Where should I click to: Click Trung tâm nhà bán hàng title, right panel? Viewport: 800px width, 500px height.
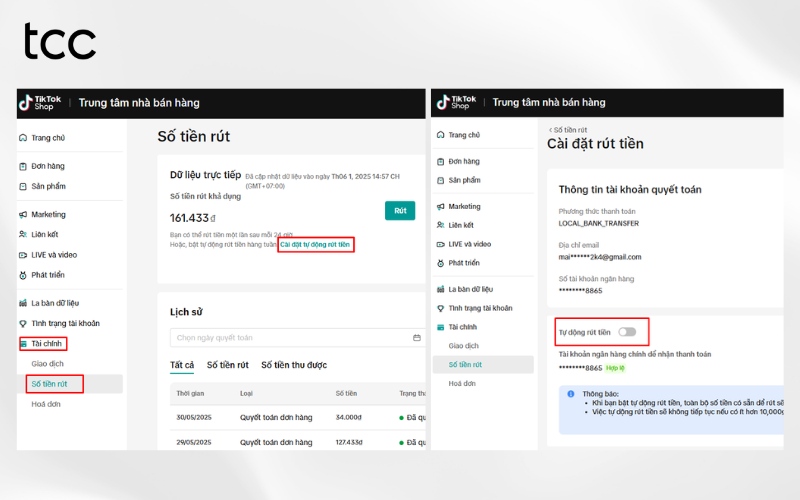pos(549,103)
